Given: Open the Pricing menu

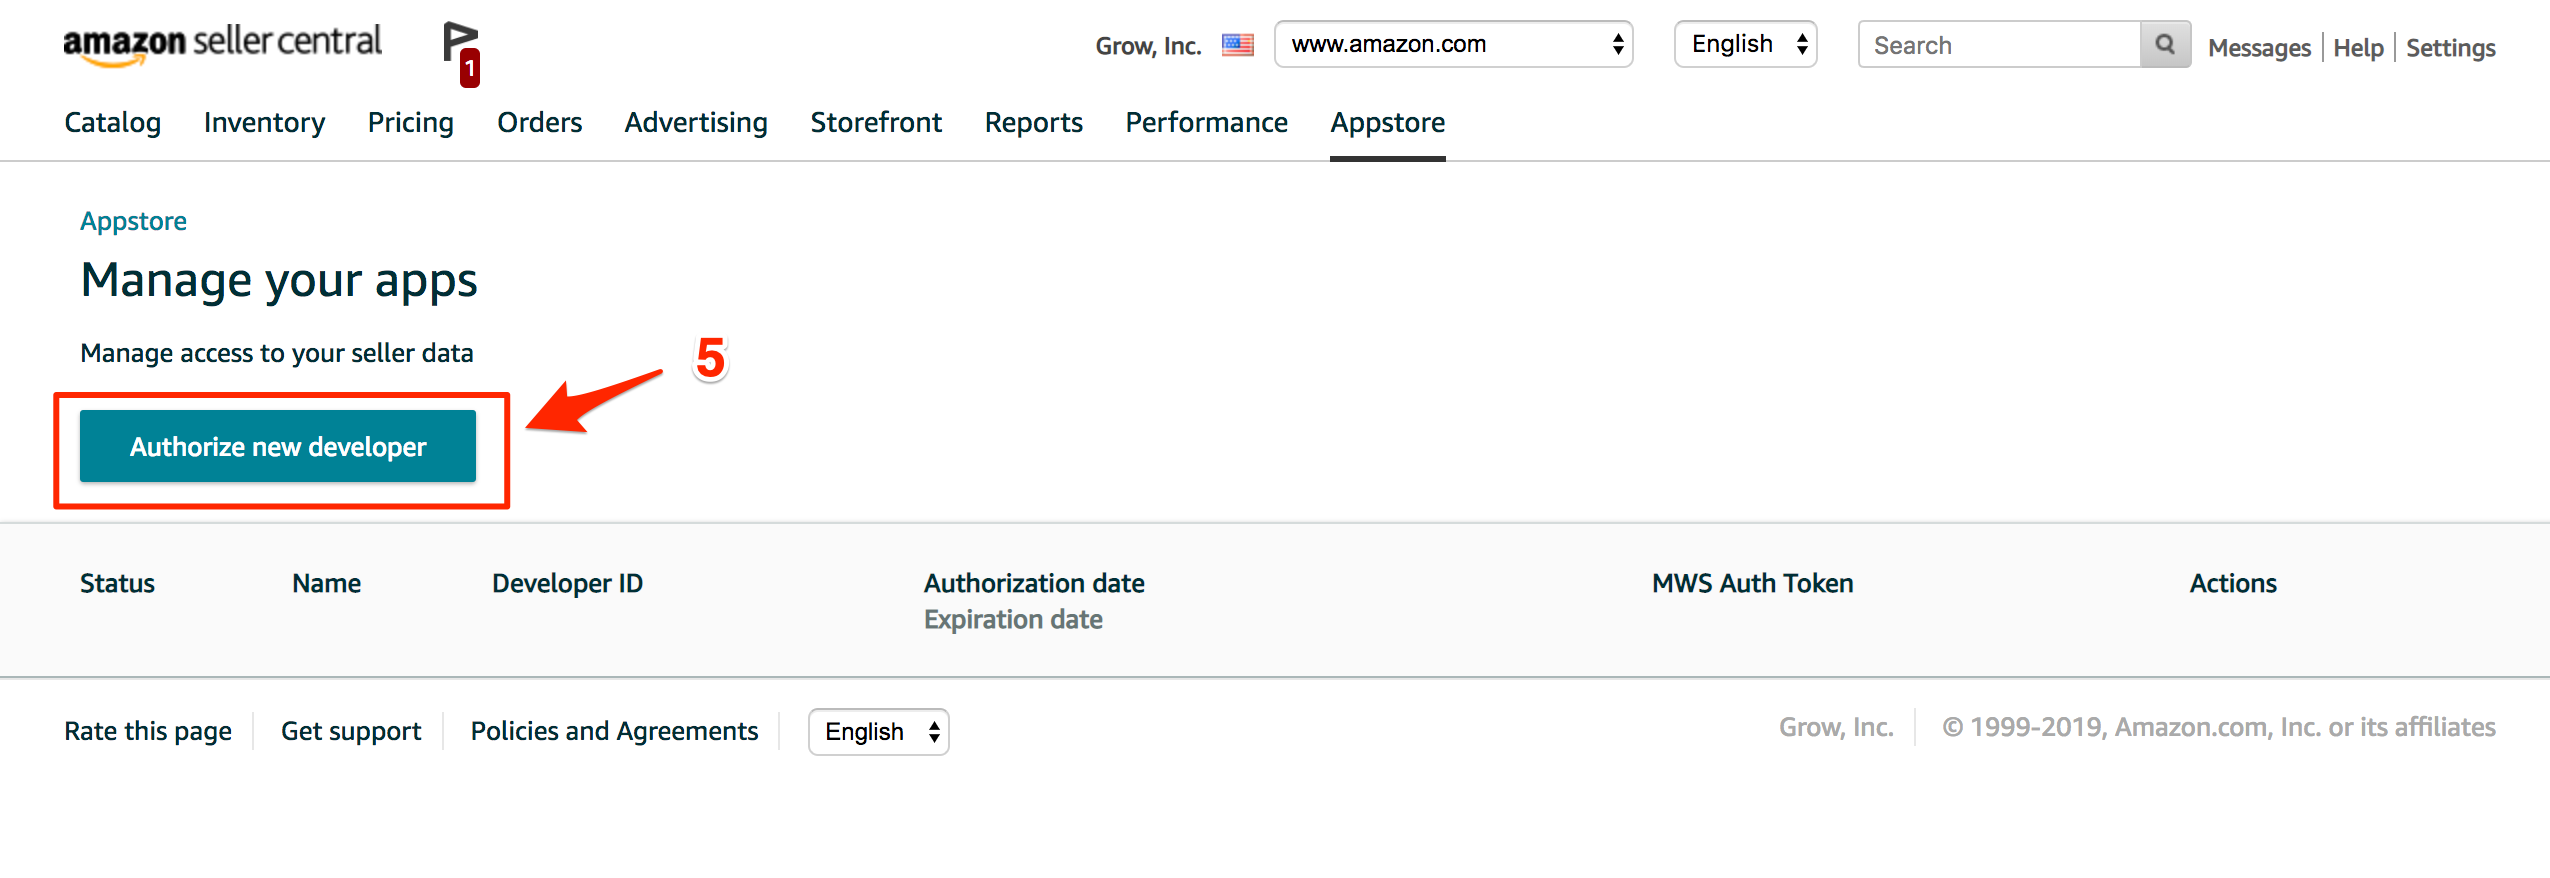Looking at the screenshot, I should (411, 122).
